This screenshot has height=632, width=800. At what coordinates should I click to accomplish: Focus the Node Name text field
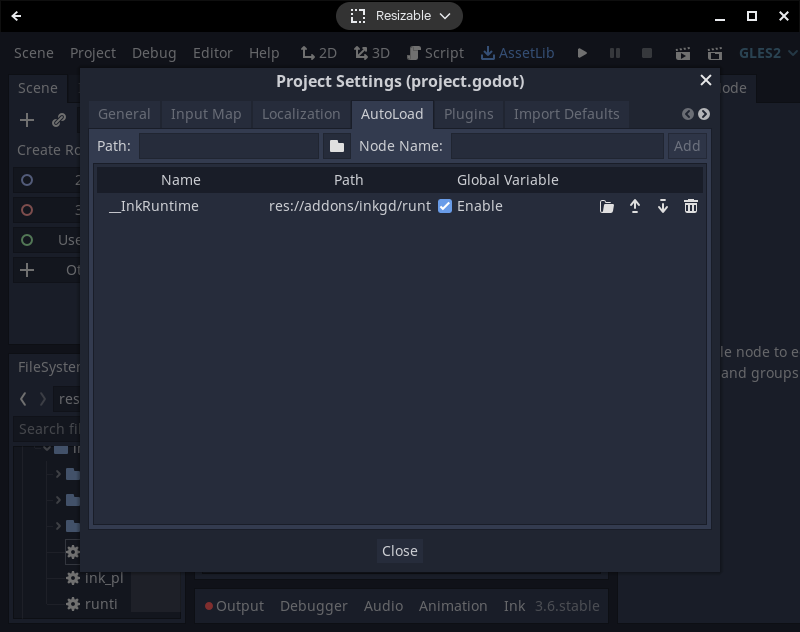point(557,146)
